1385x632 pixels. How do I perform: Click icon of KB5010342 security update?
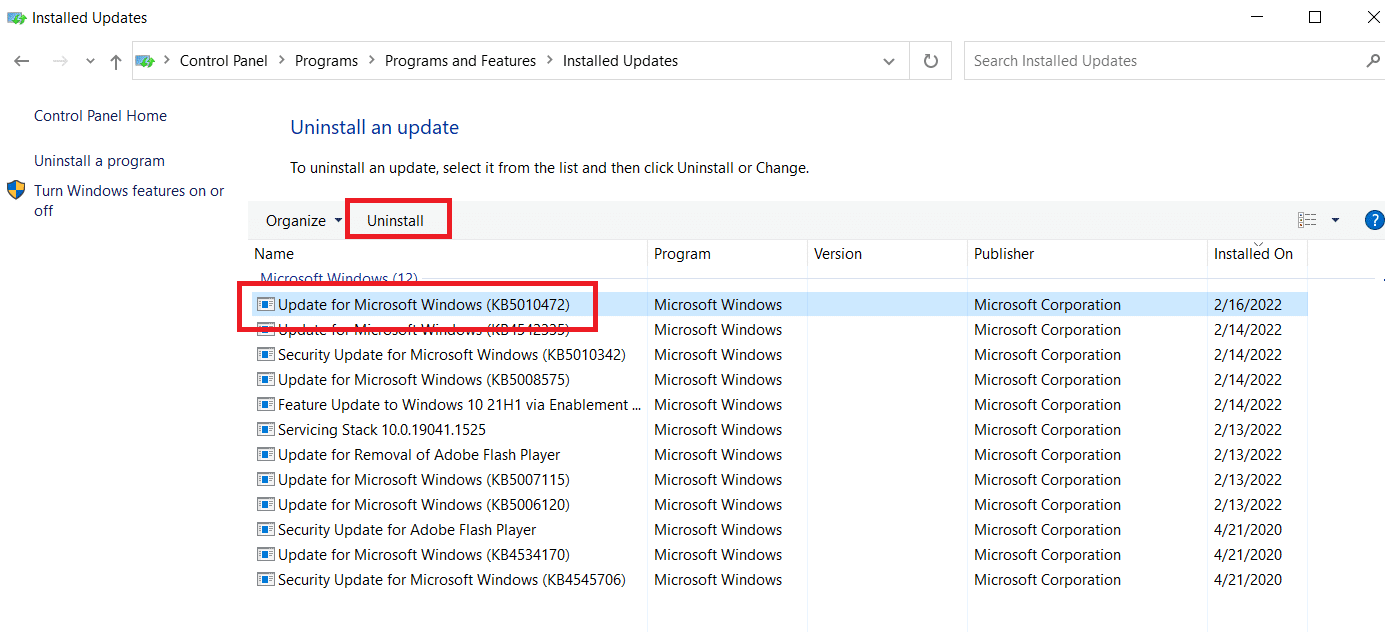click(265, 355)
